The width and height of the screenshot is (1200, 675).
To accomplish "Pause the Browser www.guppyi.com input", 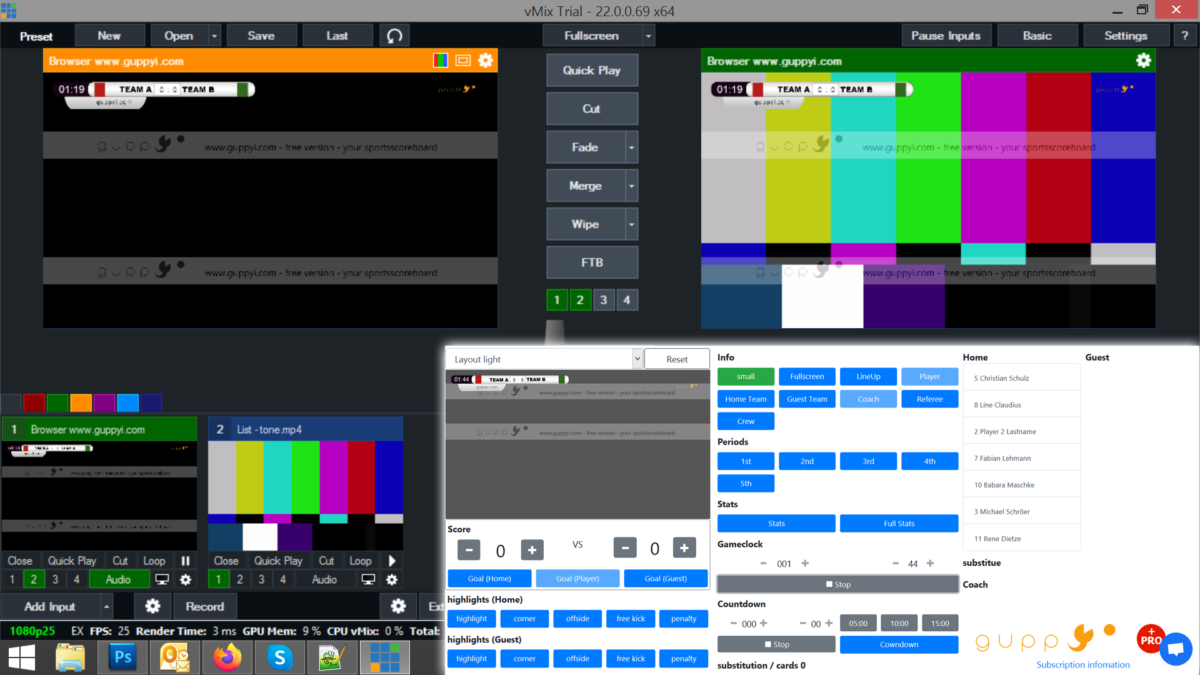I will pyautogui.click(x=186, y=560).
